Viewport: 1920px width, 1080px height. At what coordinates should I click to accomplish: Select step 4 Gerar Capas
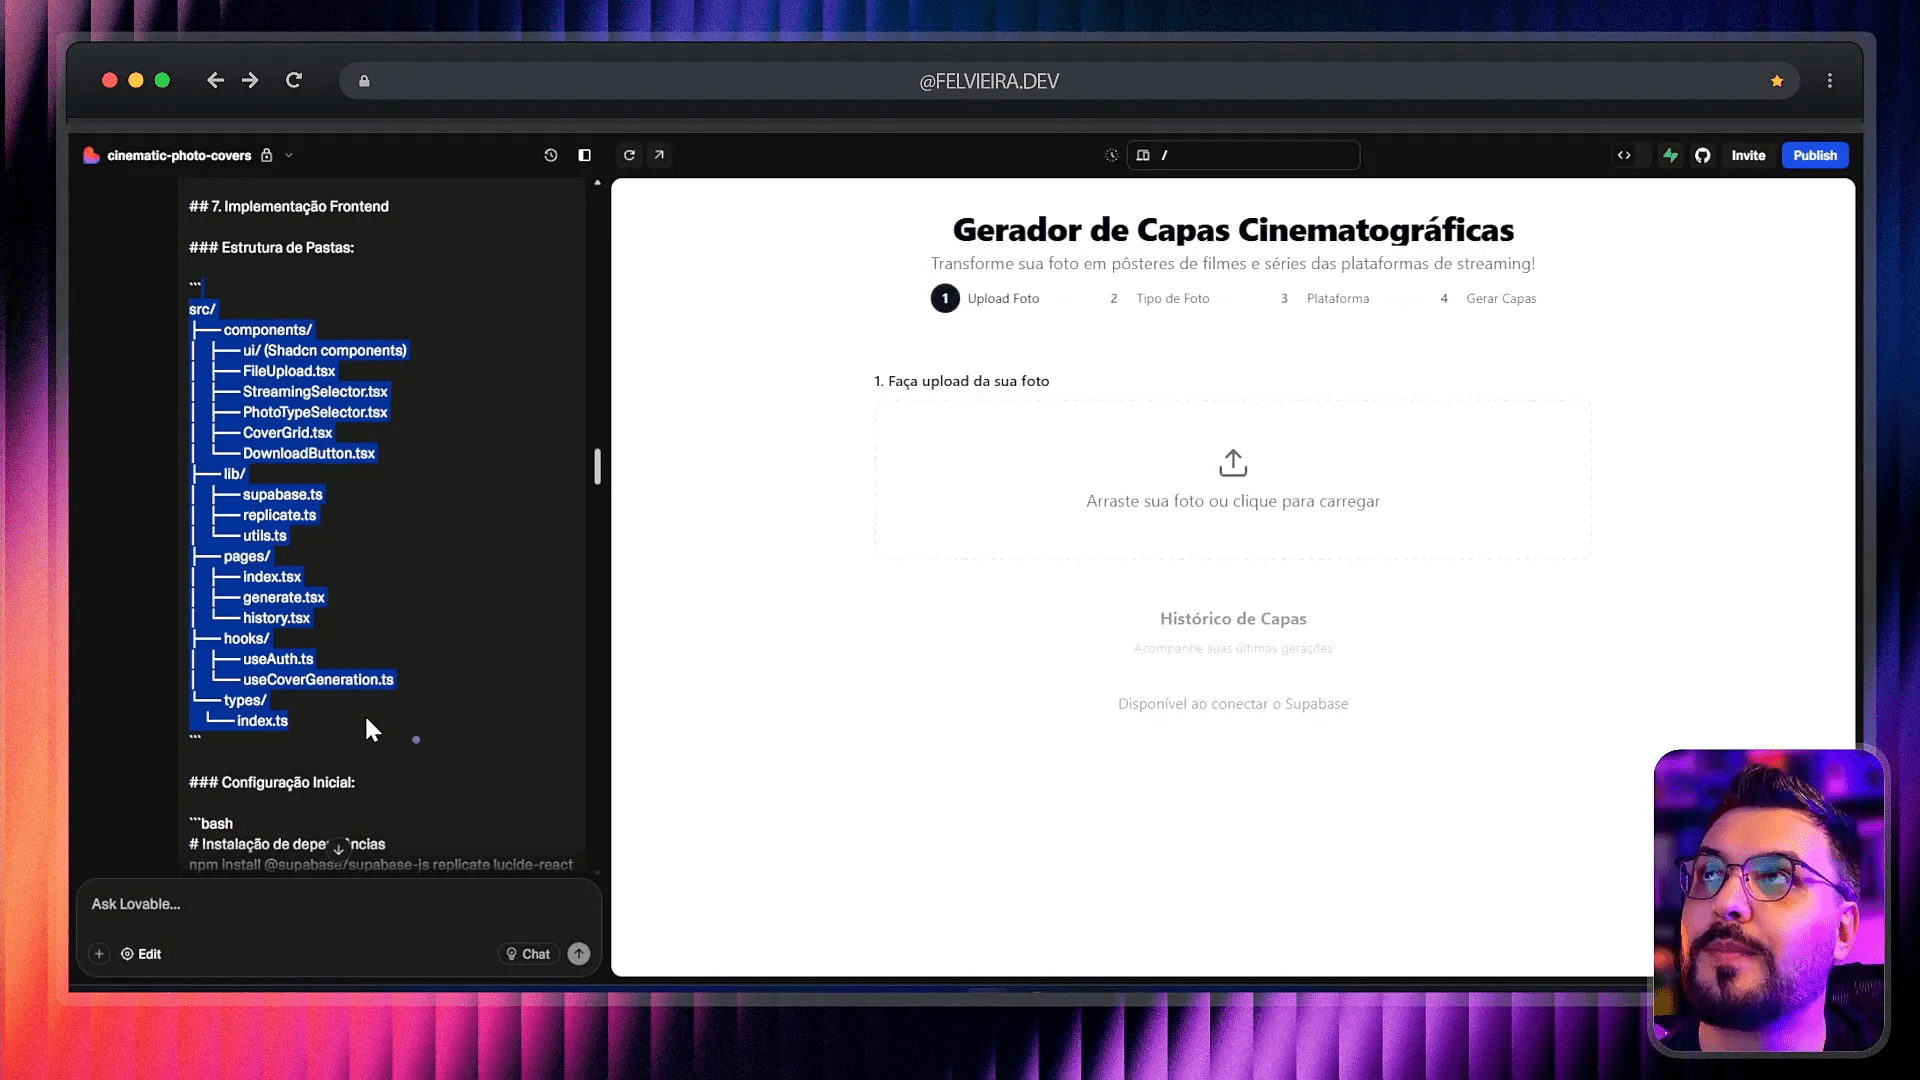(x=1487, y=298)
